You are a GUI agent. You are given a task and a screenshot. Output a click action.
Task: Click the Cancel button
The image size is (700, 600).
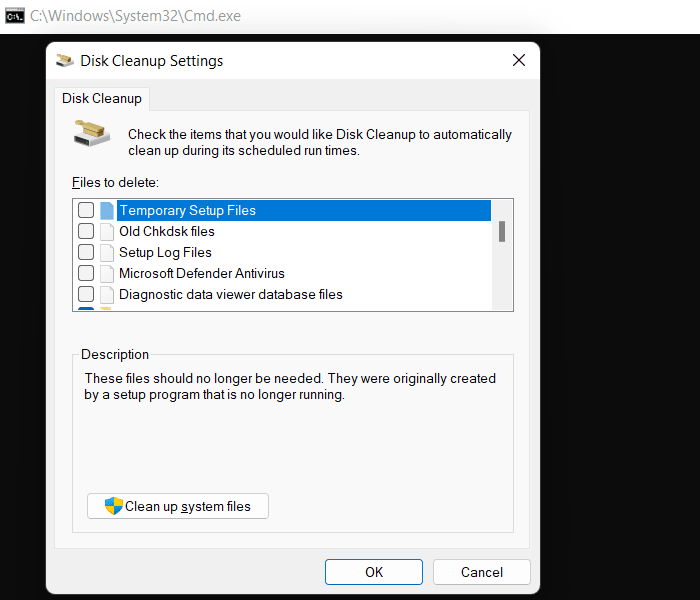481,572
